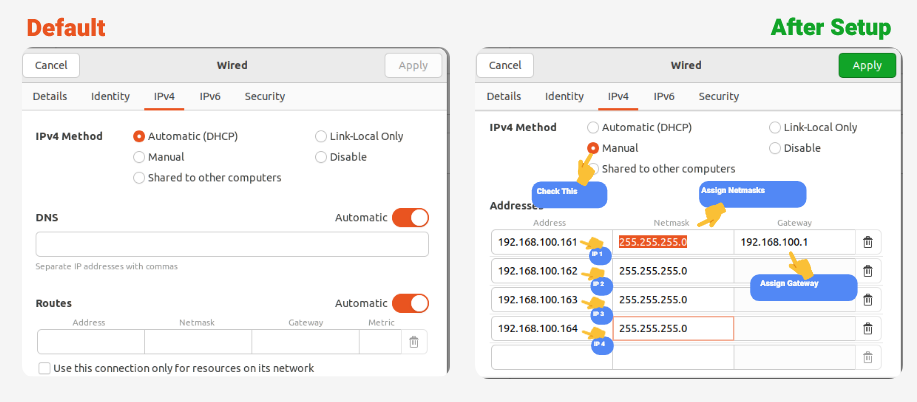Viewport: 917px width, 402px height.
Task: Delete the 192.168.100.164 address row
Action: coord(867,328)
